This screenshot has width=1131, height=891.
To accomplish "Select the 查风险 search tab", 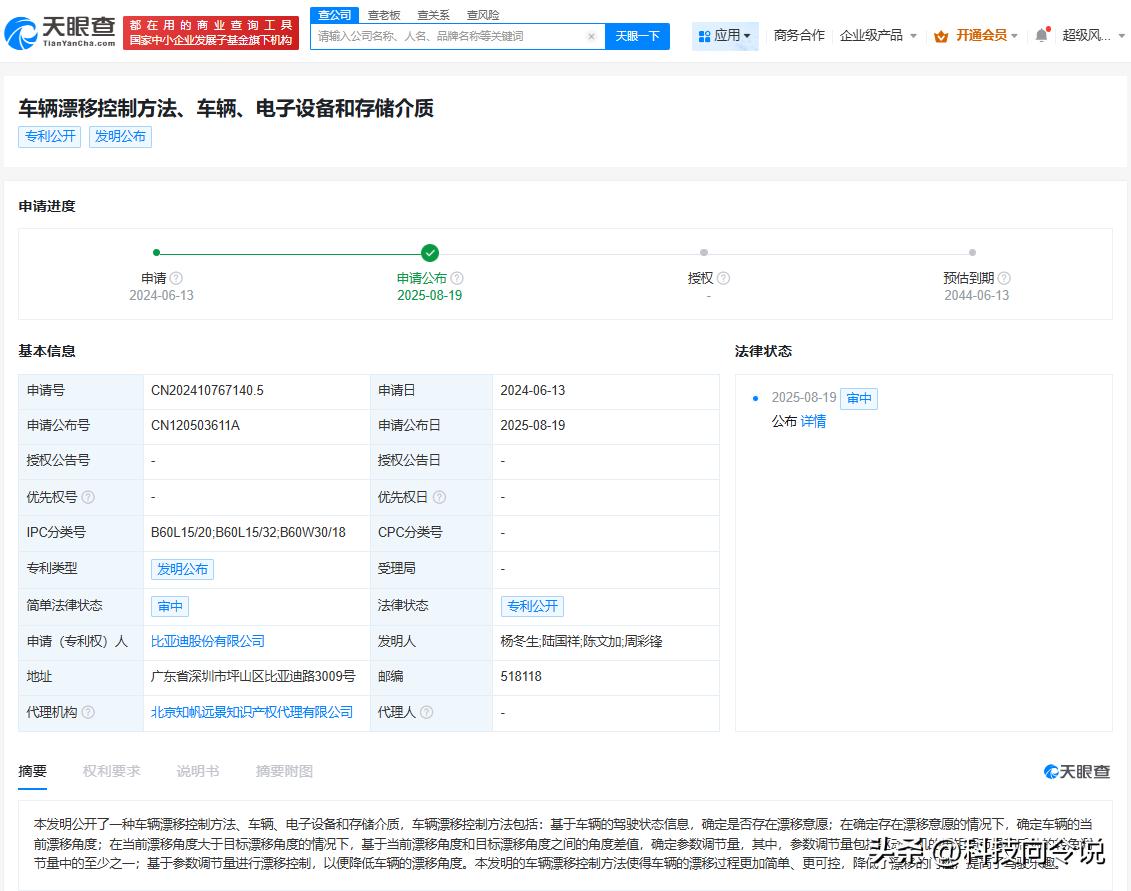I will tap(483, 15).
